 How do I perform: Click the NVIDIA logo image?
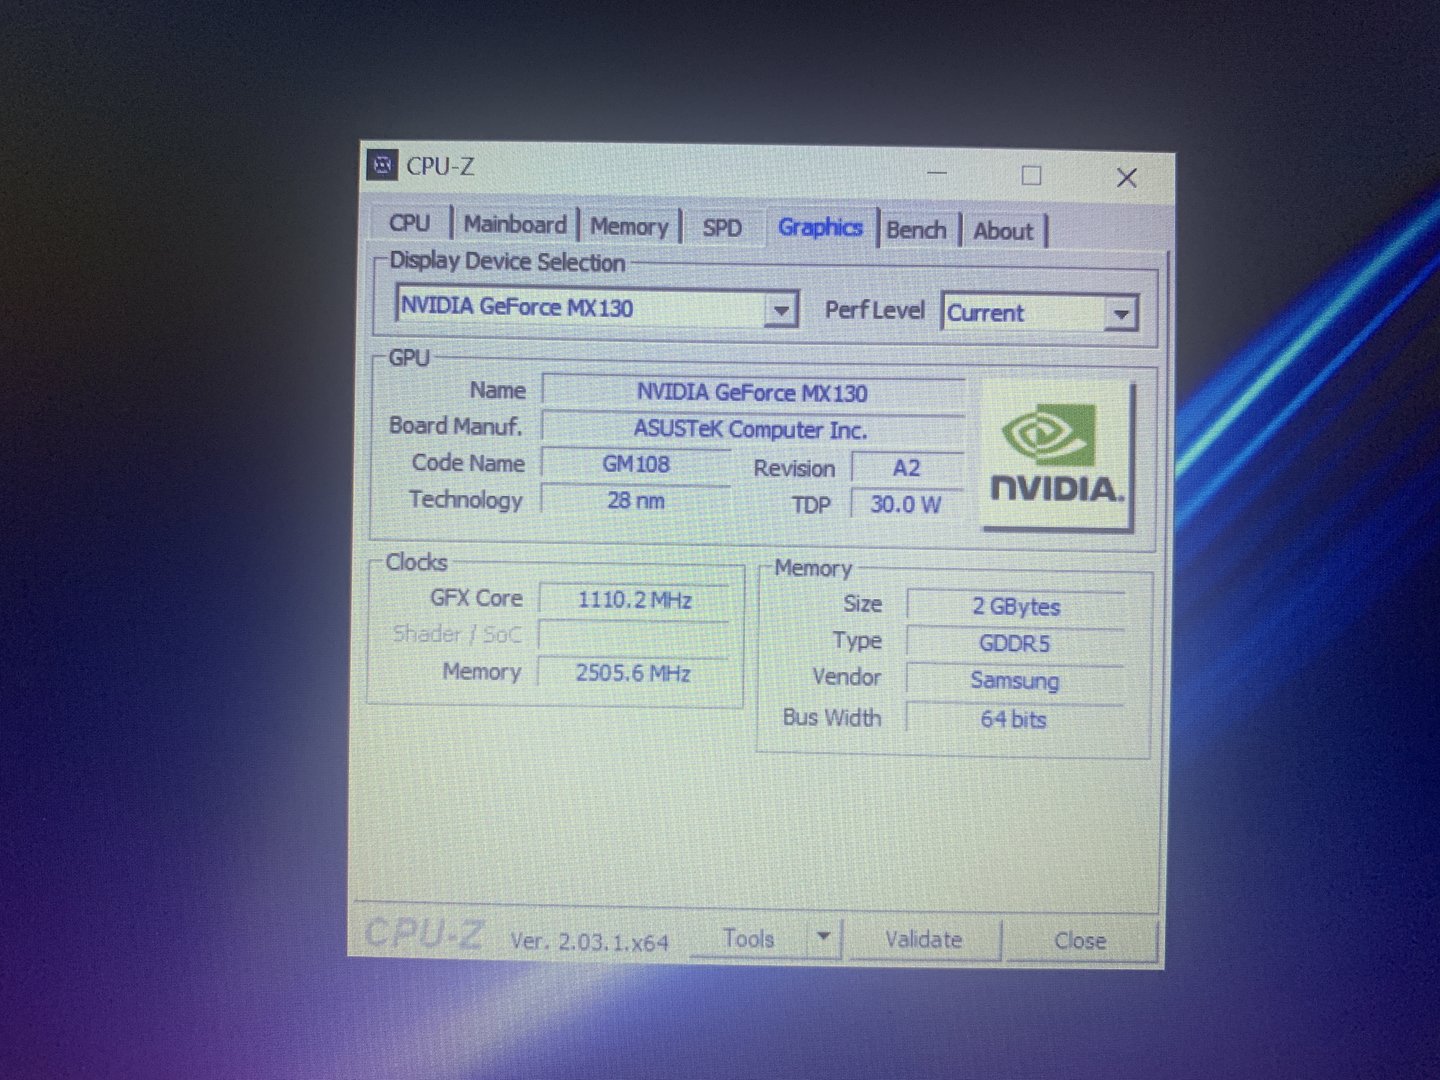[x=1057, y=455]
